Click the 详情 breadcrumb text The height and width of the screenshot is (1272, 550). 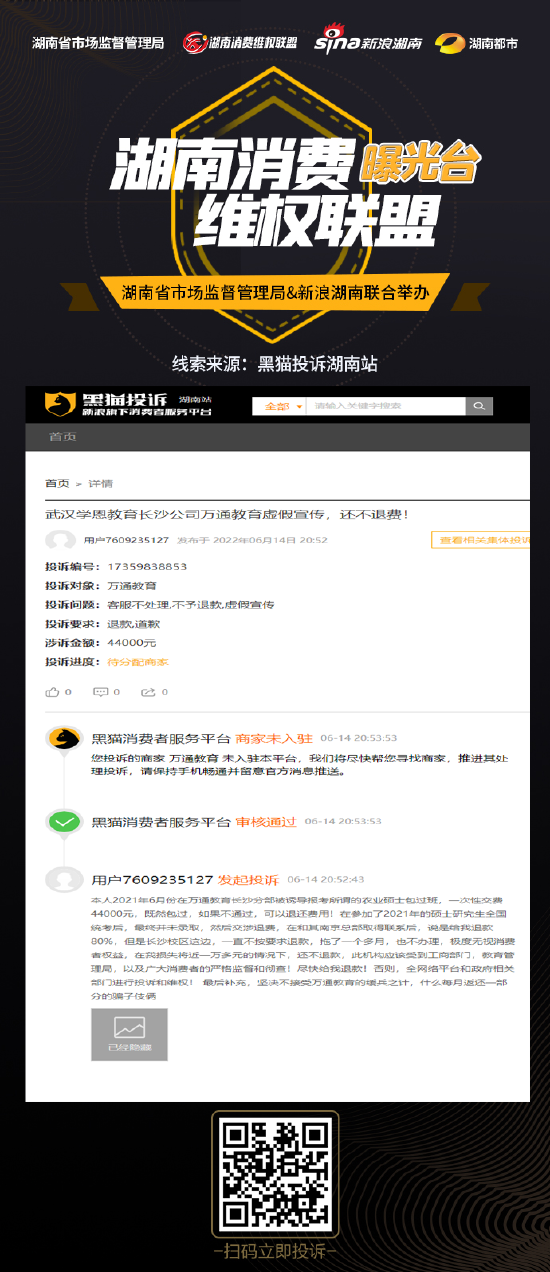(101, 483)
